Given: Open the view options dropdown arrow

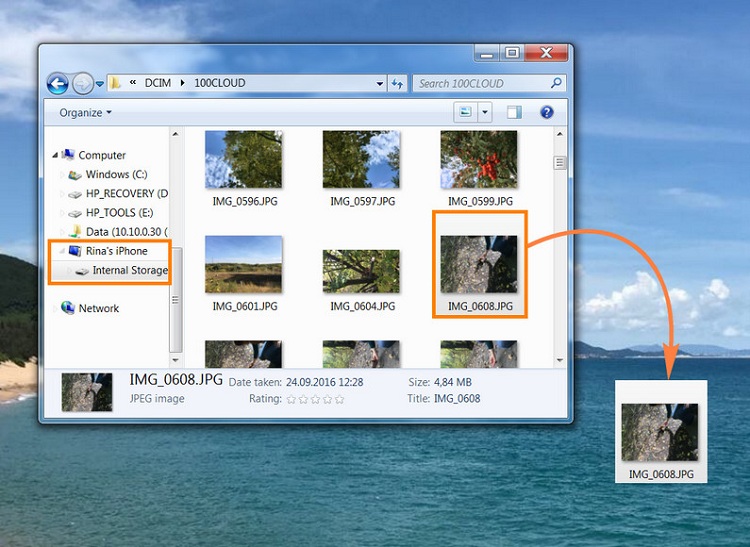Looking at the screenshot, I should pyautogui.click(x=485, y=113).
